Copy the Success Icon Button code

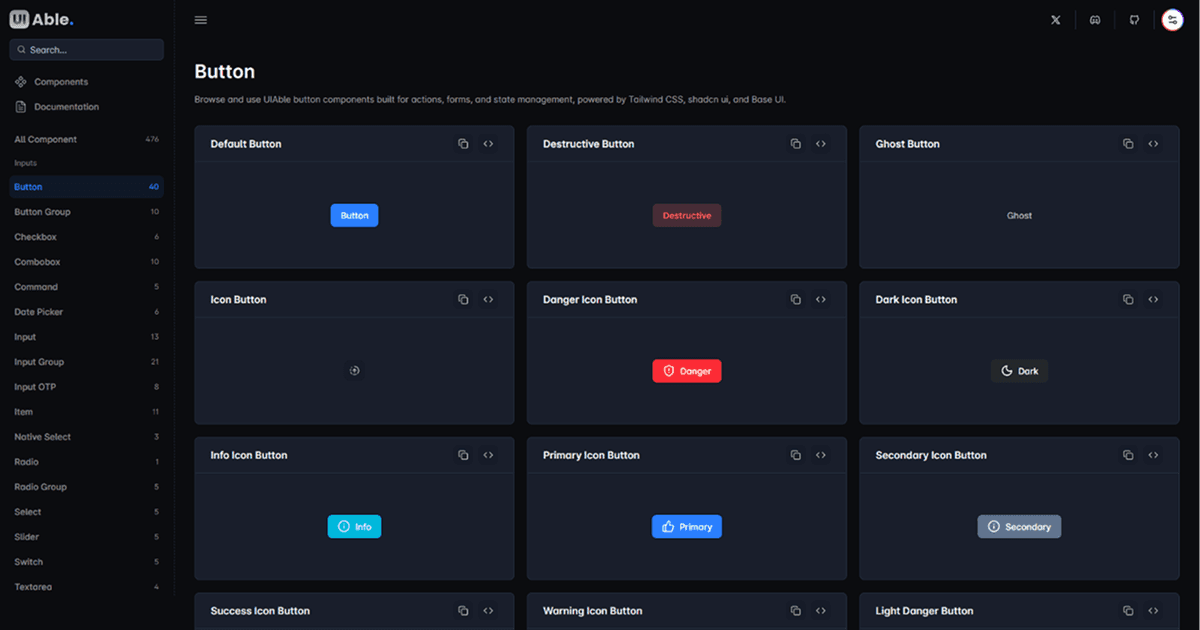click(x=463, y=611)
